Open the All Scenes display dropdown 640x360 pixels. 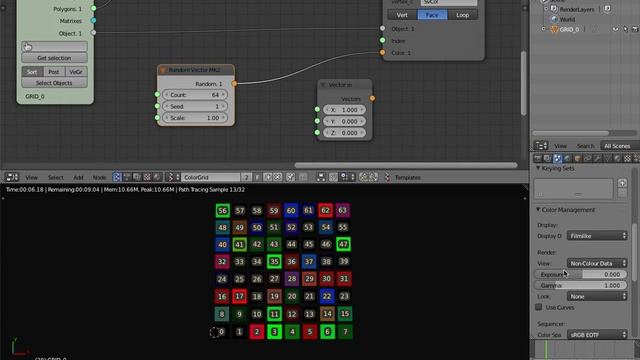[x=620, y=146]
